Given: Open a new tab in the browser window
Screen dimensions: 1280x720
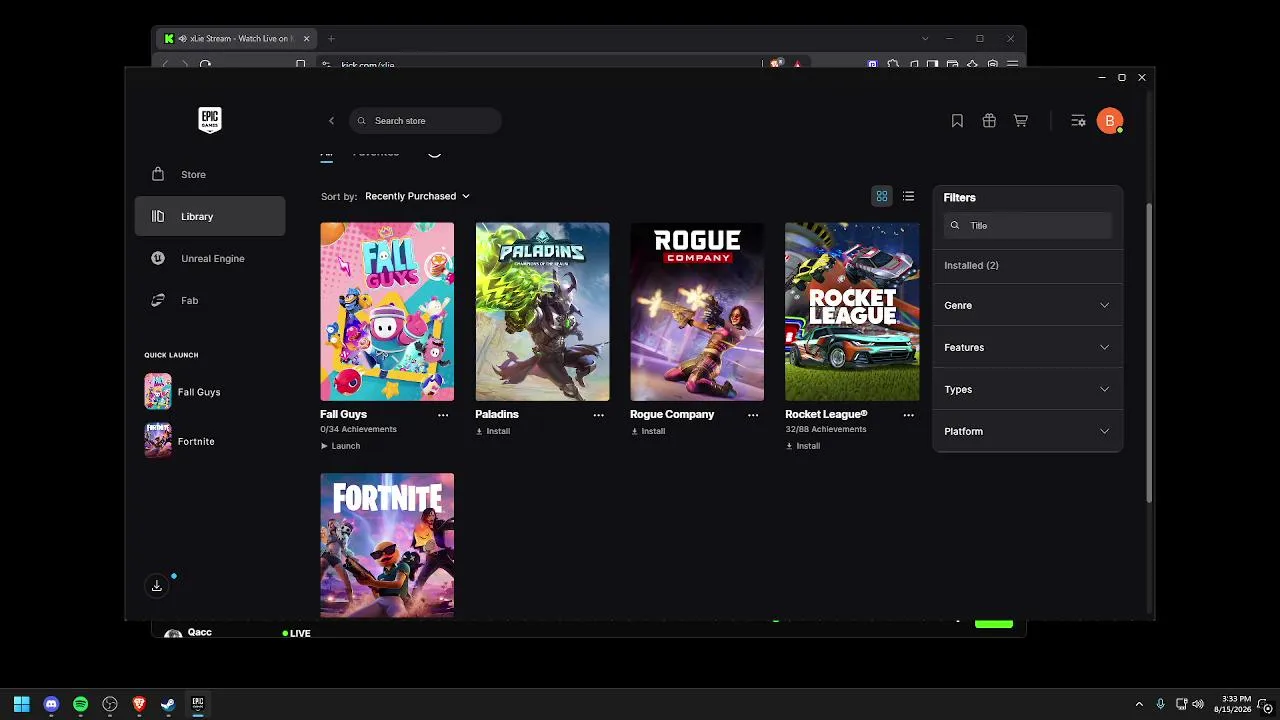Looking at the screenshot, I should point(331,39).
